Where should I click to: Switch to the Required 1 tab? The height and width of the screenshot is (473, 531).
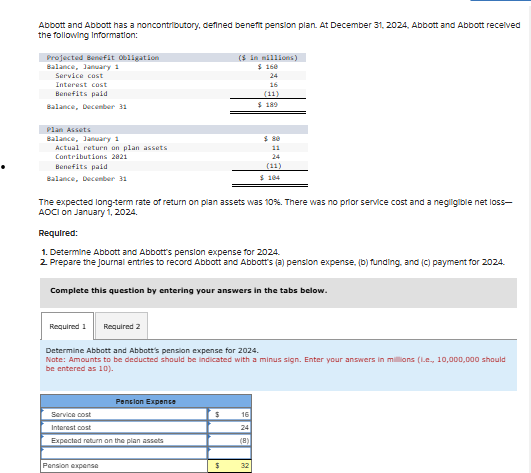67,326
